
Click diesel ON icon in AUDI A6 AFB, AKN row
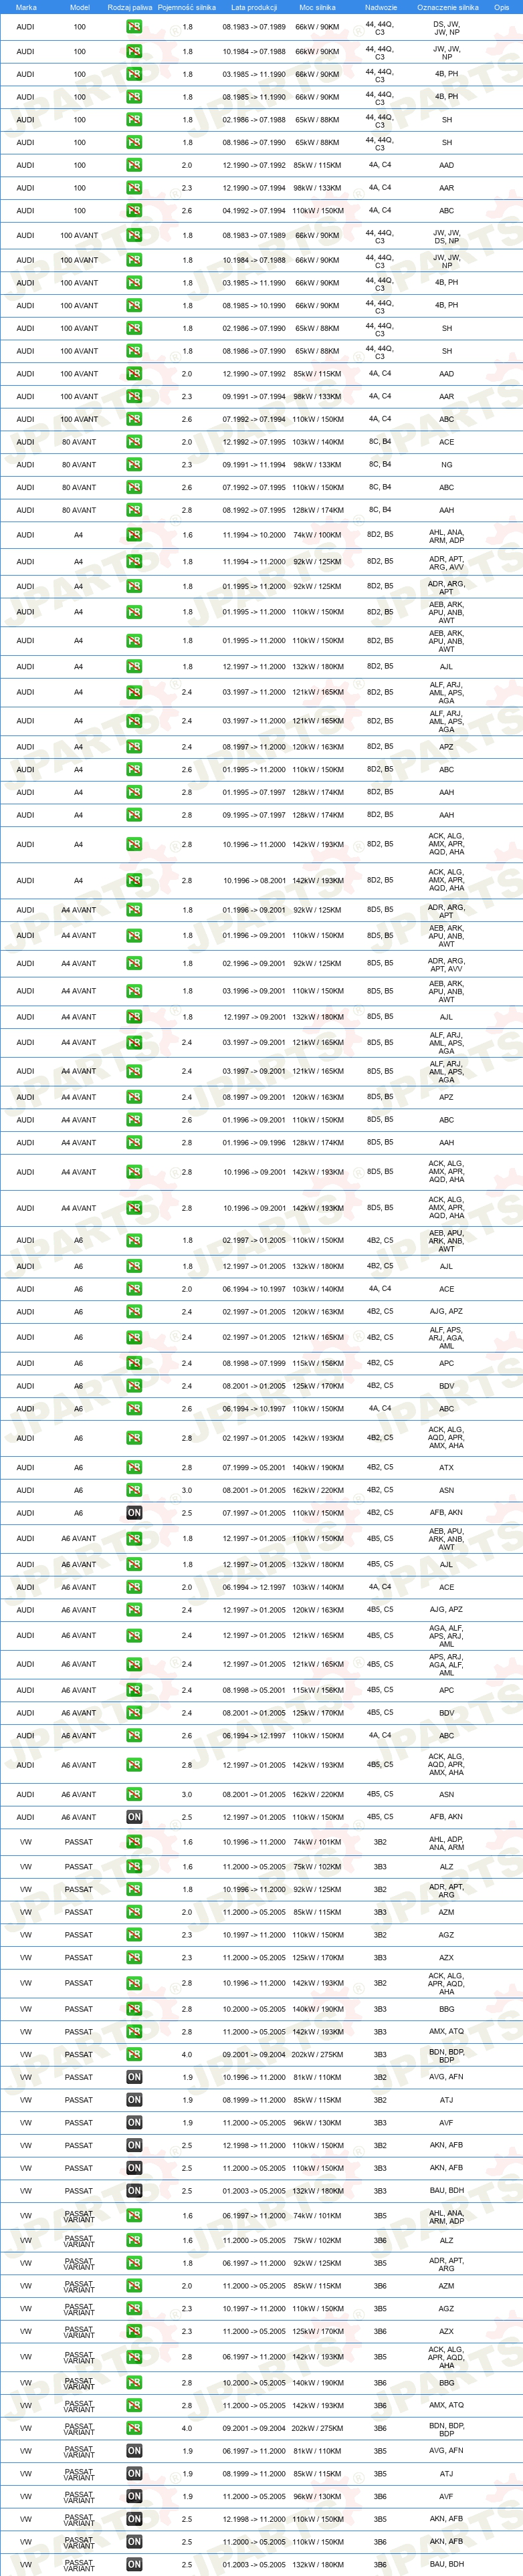(134, 1513)
